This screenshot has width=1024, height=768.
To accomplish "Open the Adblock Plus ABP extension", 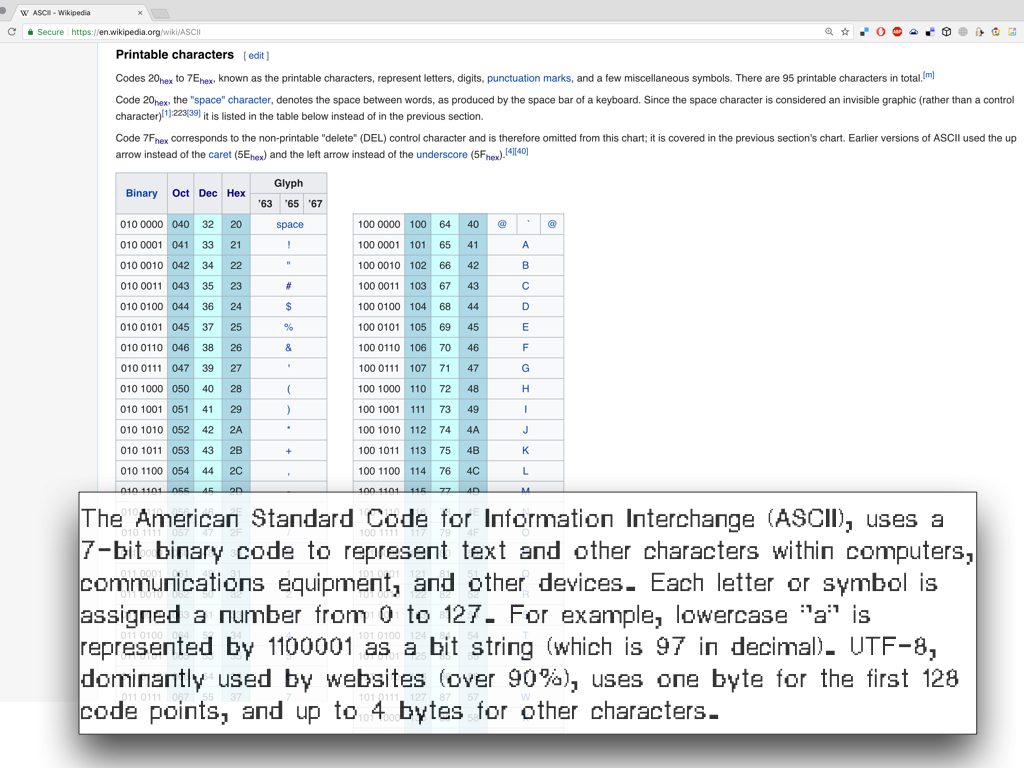I will pos(897,31).
